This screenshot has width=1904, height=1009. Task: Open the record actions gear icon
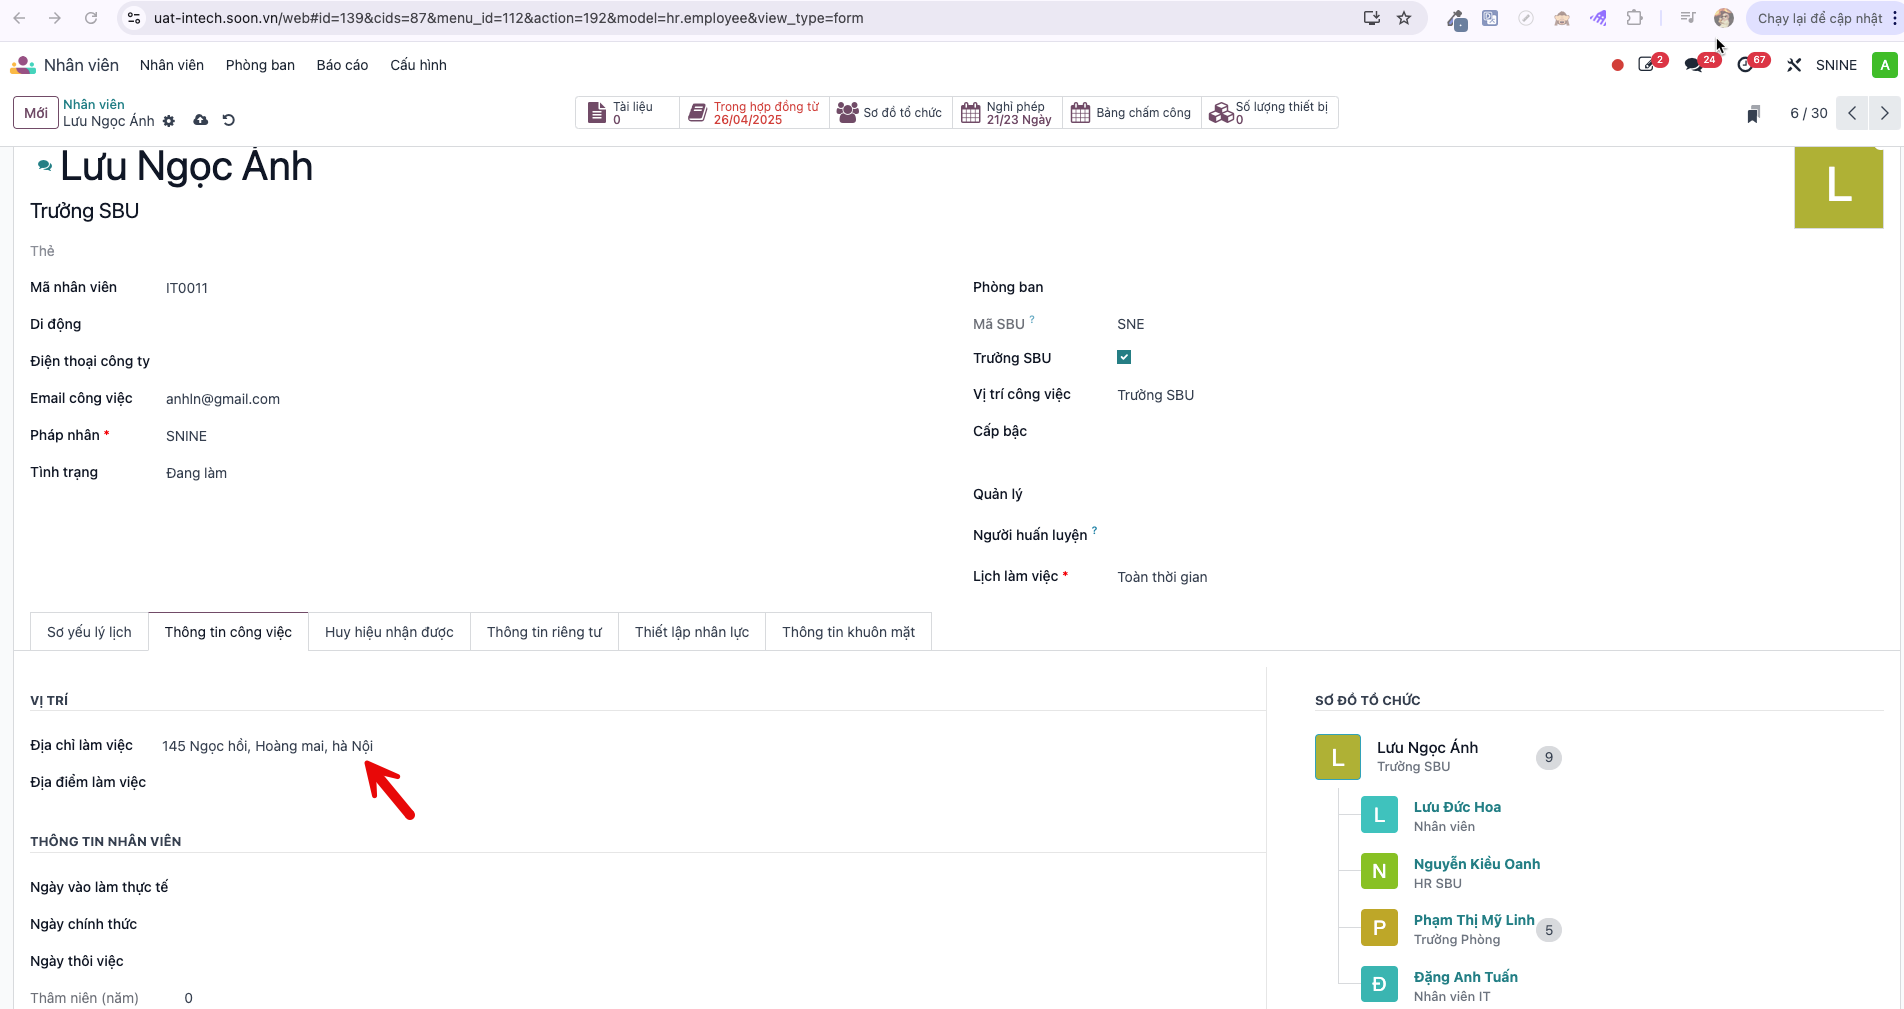tap(169, 121)
